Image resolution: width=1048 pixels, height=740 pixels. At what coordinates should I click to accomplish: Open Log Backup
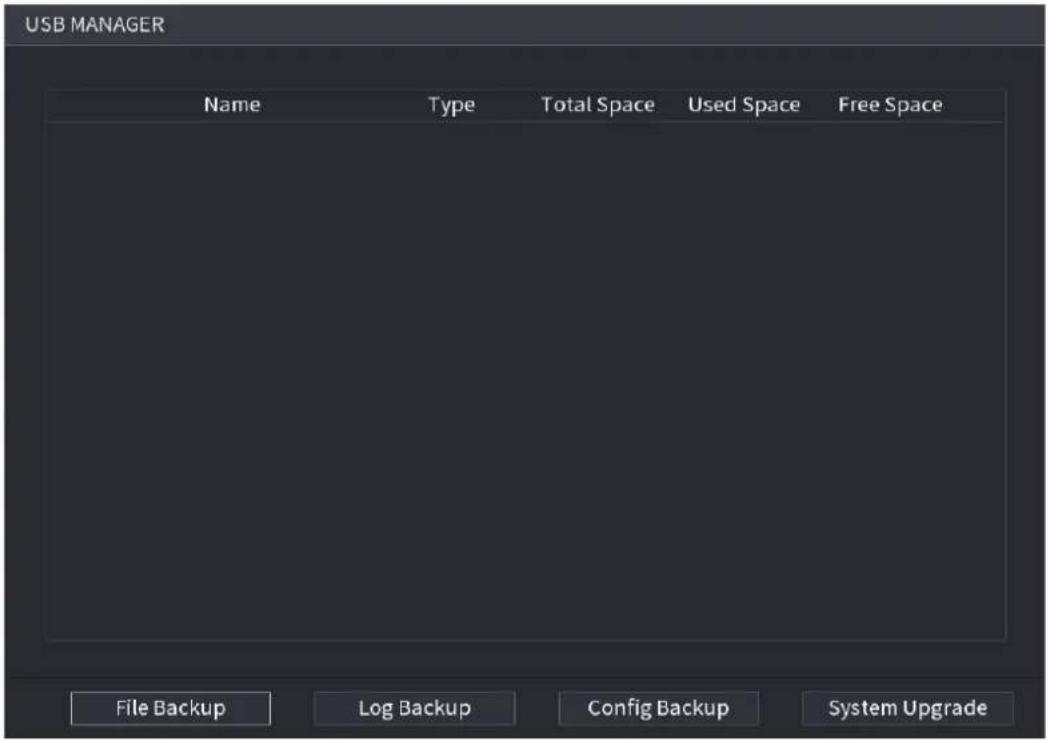[414, 708]
